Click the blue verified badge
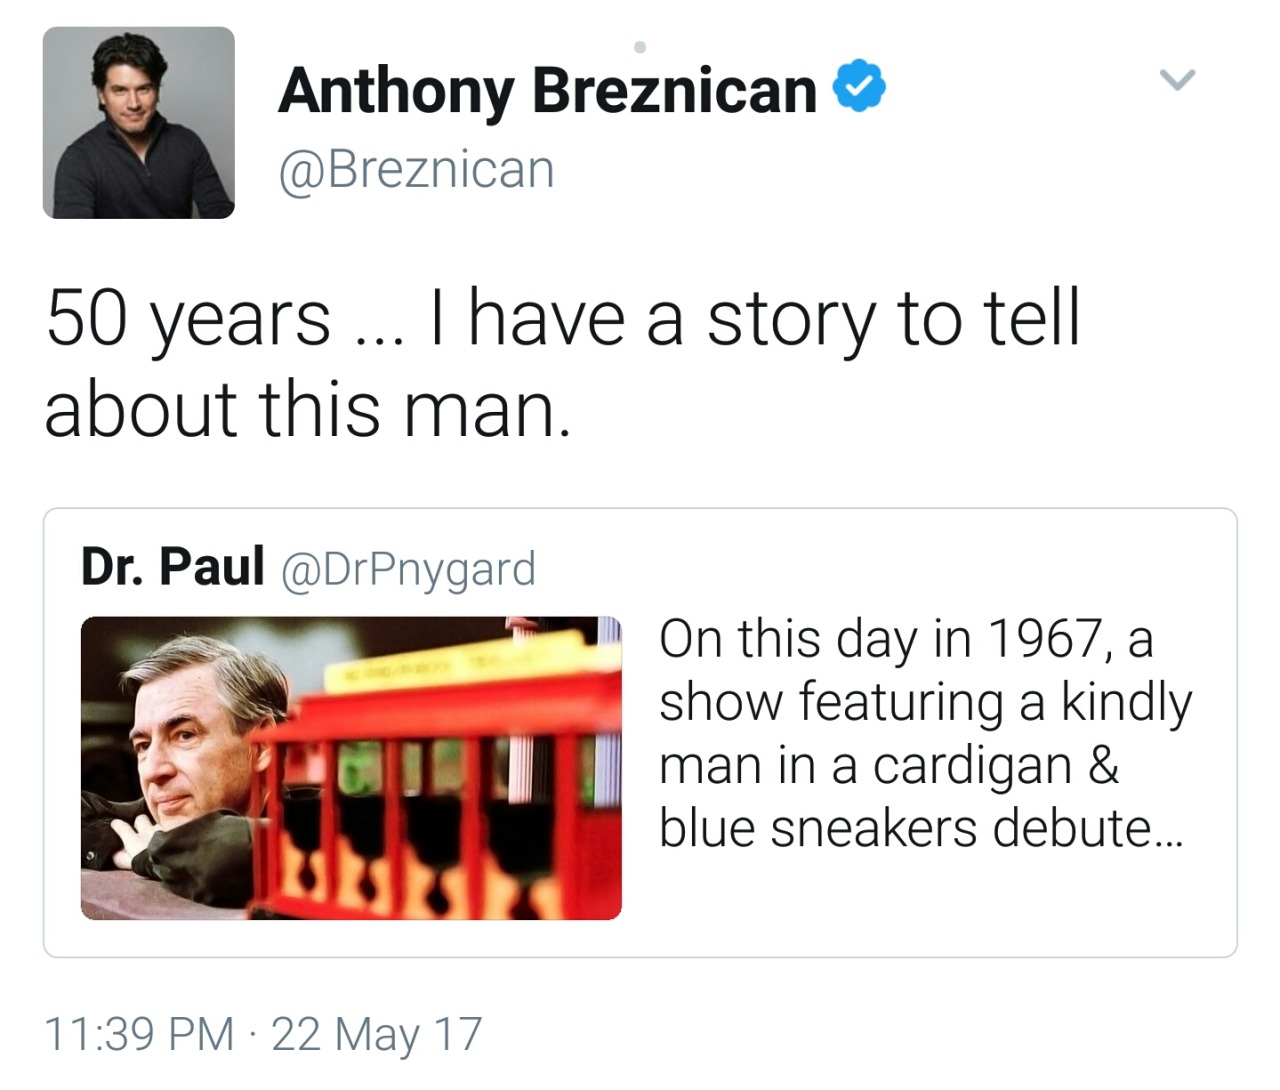 pos(858,88)
